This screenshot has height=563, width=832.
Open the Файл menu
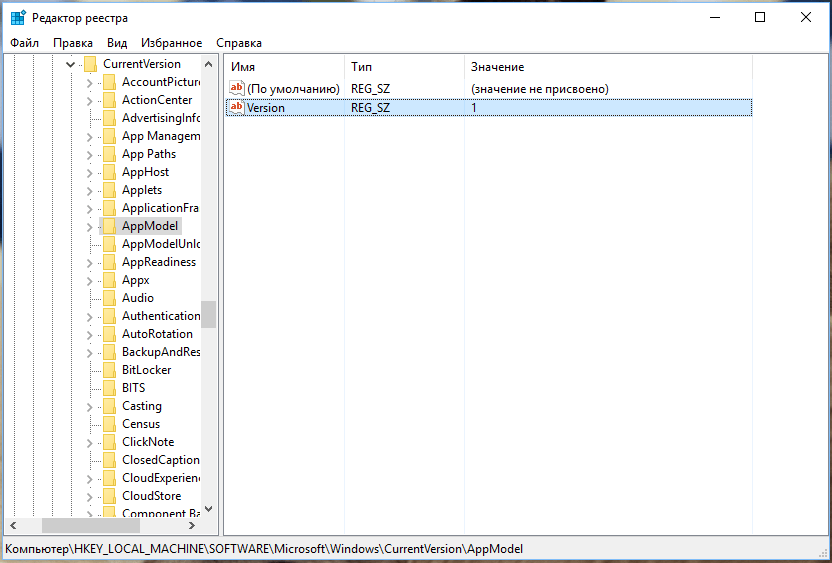(25, 43)
